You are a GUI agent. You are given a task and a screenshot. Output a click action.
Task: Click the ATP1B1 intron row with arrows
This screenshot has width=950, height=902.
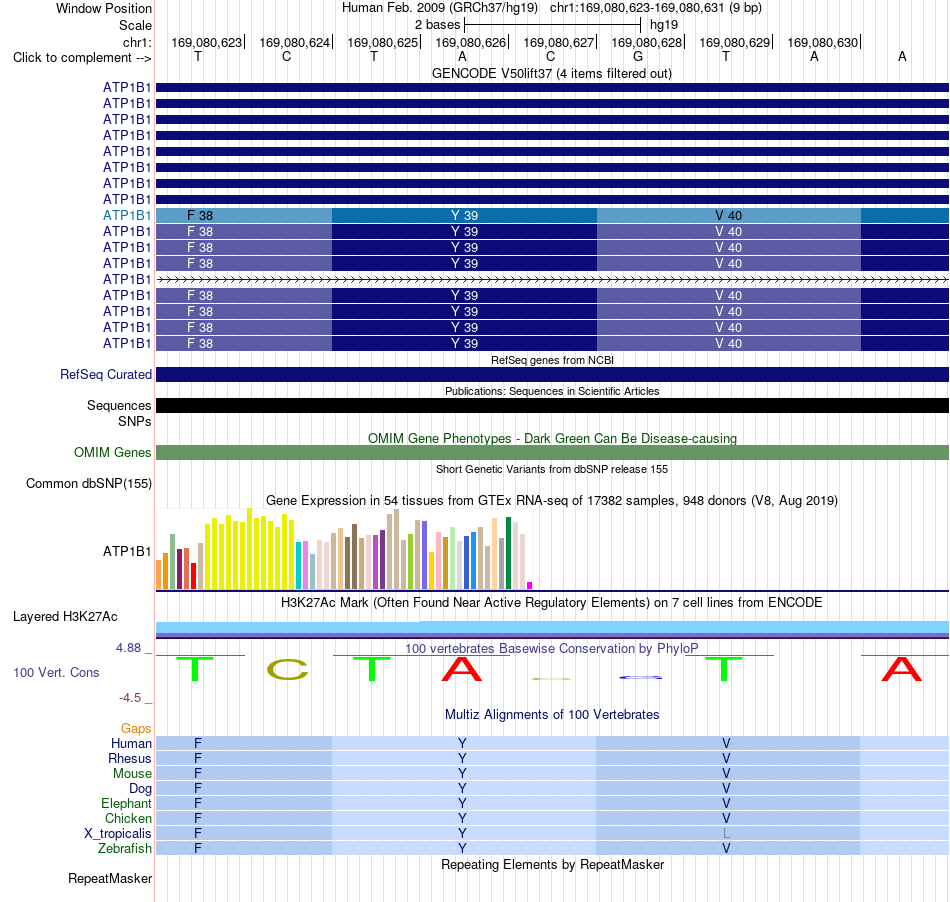[x=552, y=279]
